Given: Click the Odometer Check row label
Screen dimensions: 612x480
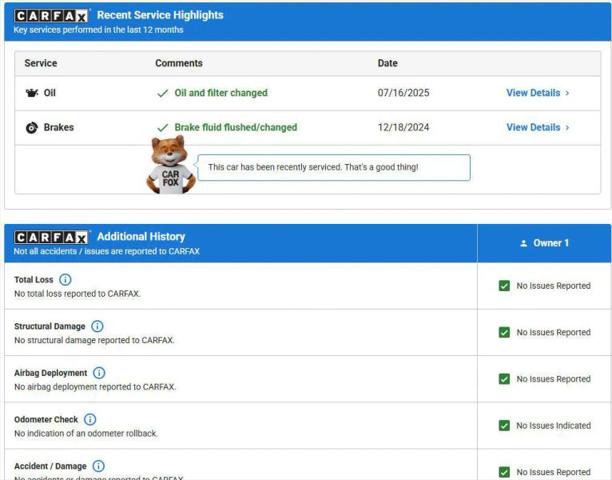Looking at the screenshot, I should point(46,419).
